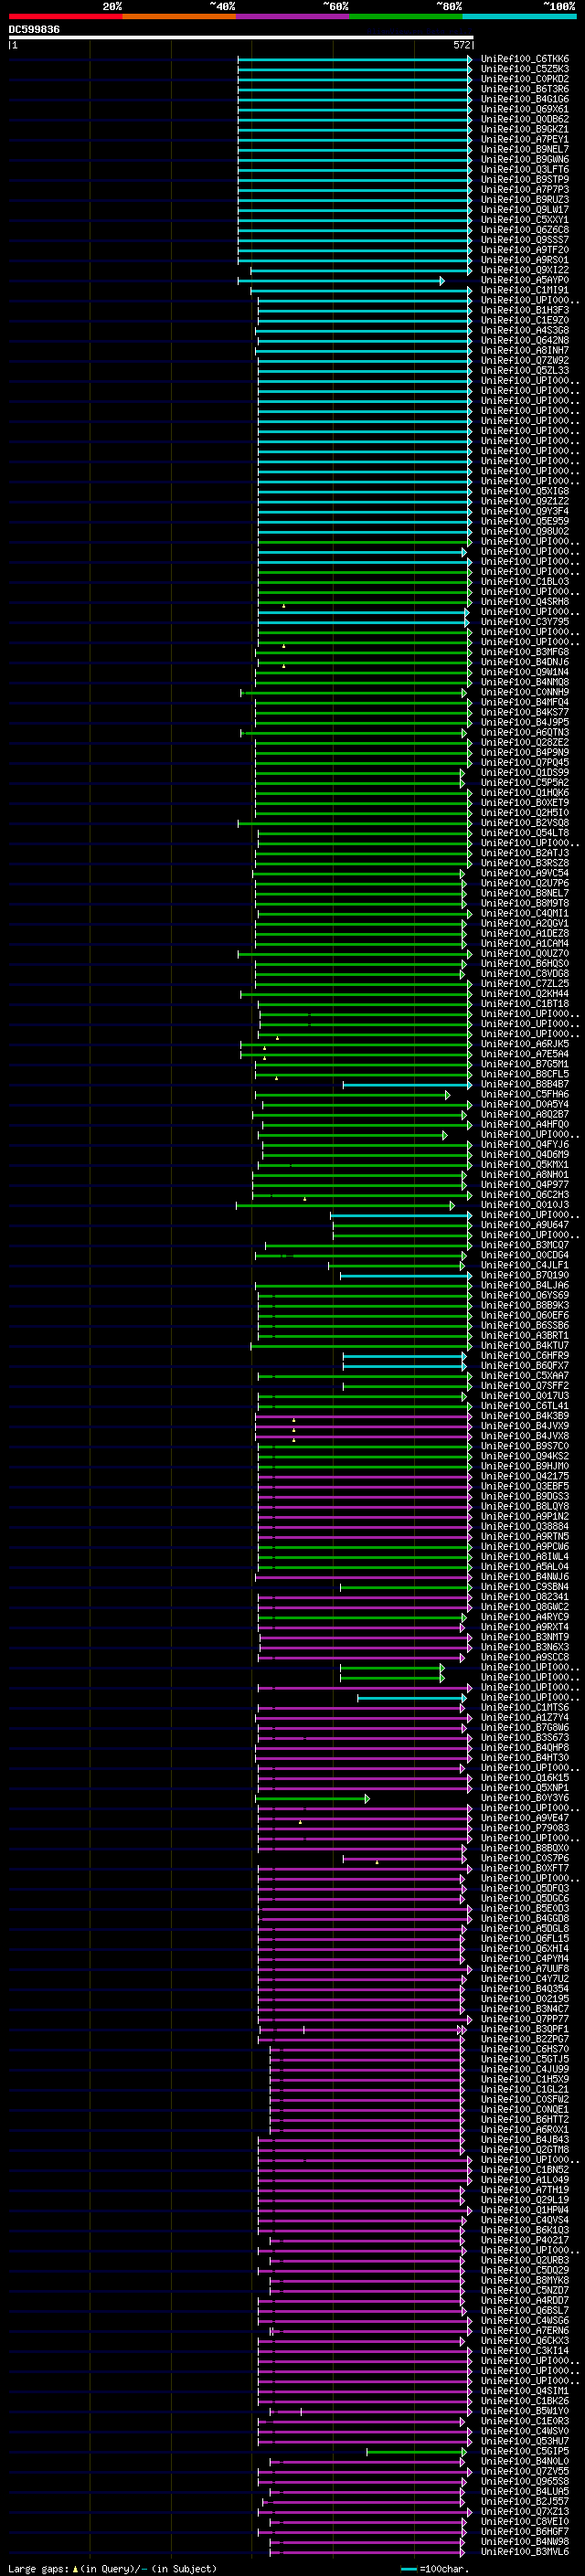Open hit UniRef100_A6QTN3
585x2576 pixels.
tap(525, 733)
